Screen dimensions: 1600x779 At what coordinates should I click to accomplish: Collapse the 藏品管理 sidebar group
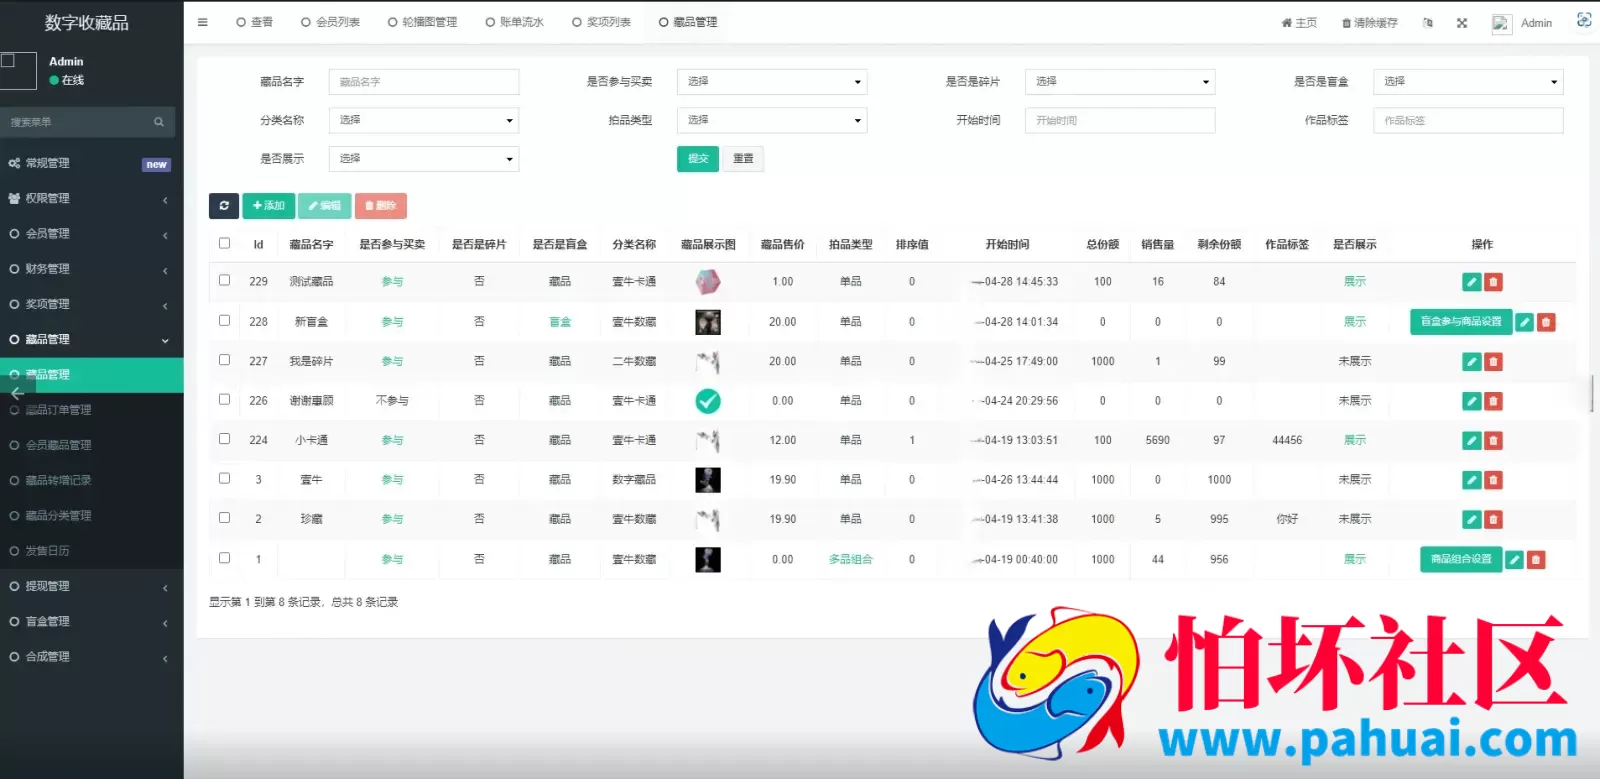pos(92,339)
